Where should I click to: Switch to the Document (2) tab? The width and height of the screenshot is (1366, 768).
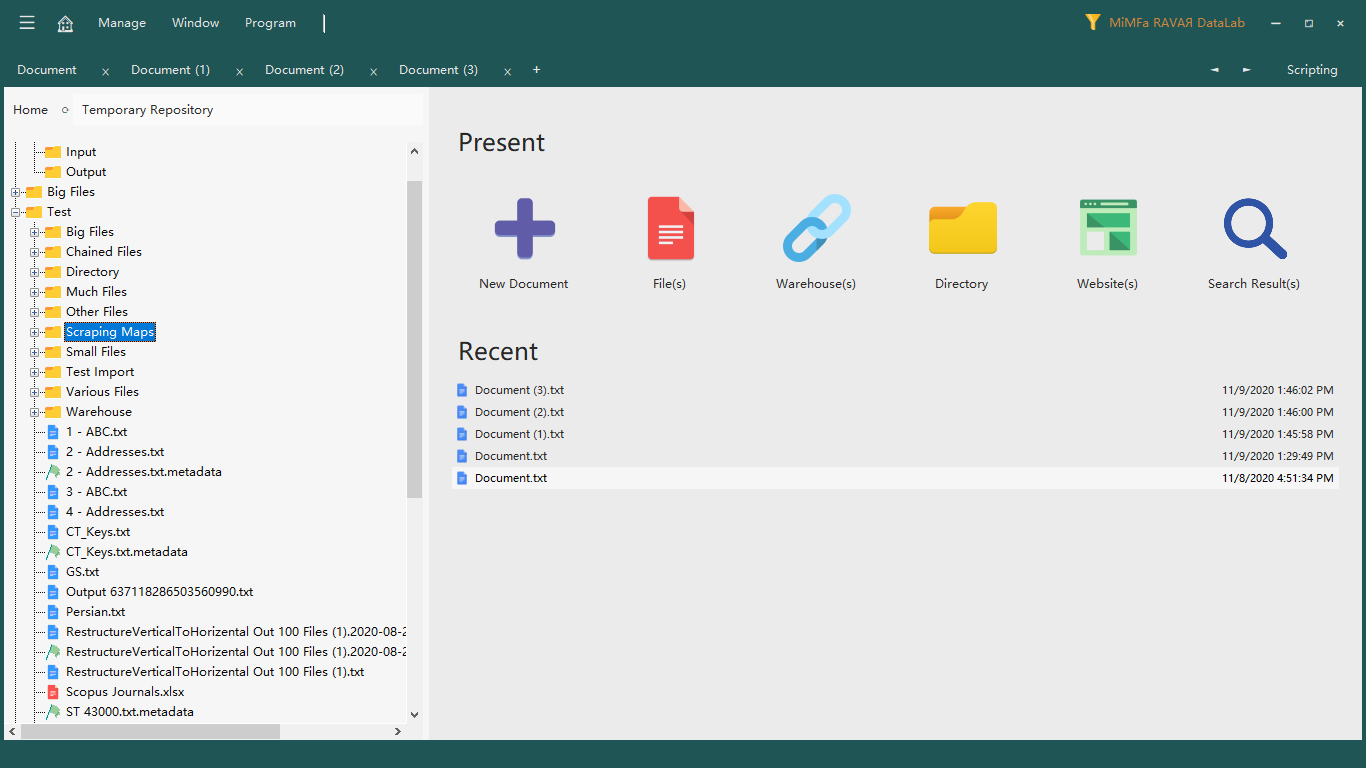(304, 70)
